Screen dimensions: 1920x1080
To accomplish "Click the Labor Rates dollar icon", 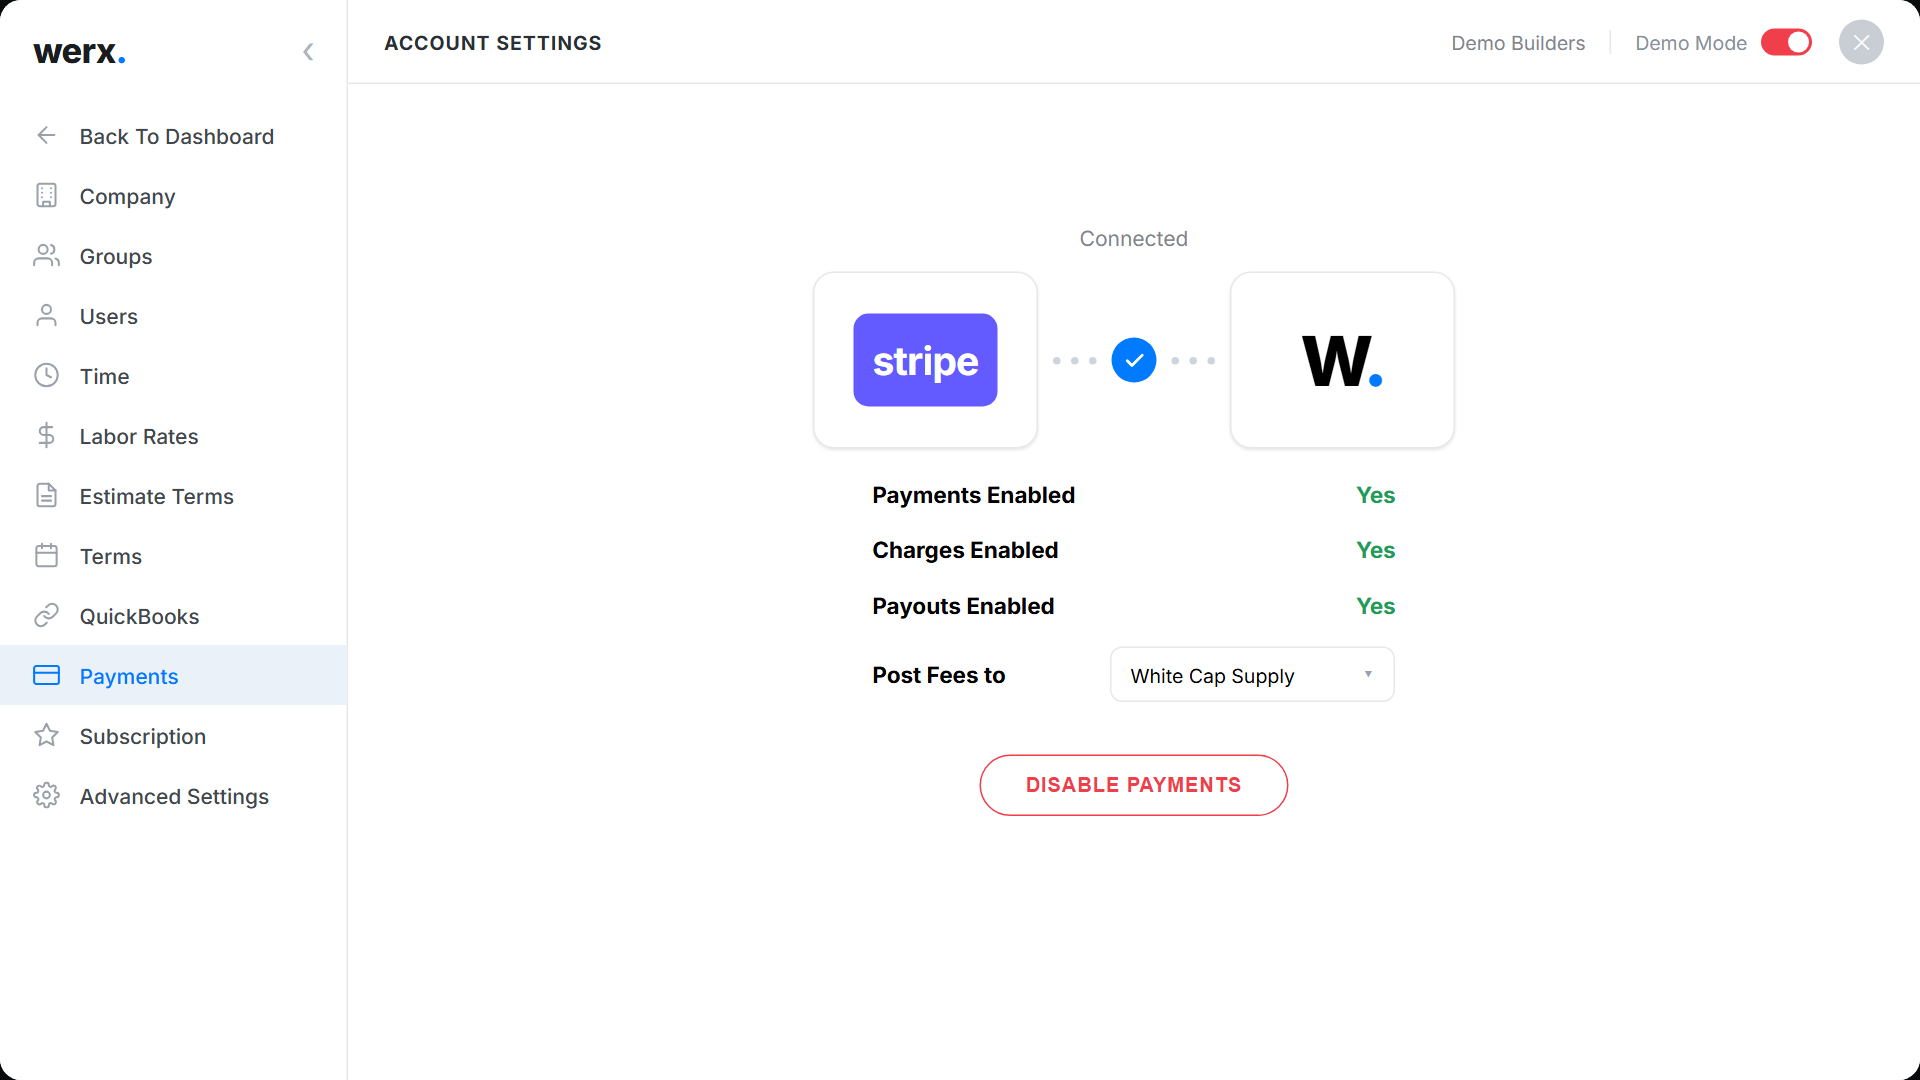I will pos(46,435).
